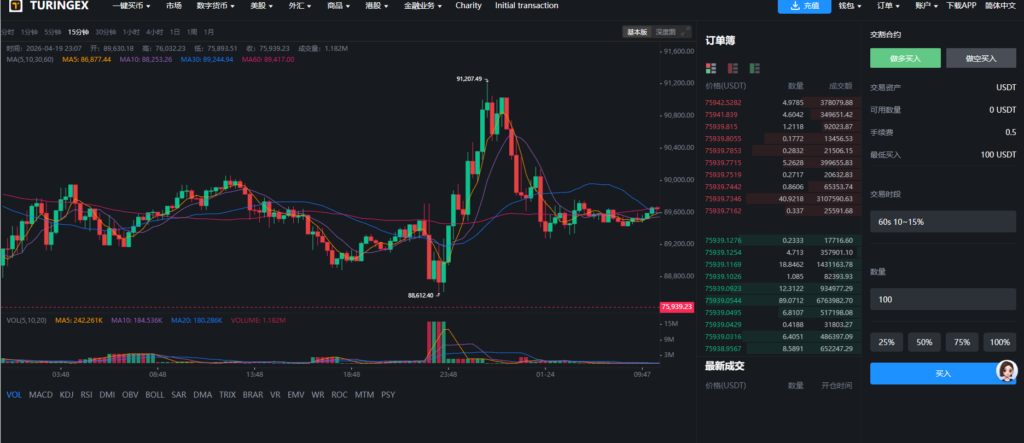The image size is (1024, 443).
Task: Select 做空买入 short position option
Action: (981, 59)
